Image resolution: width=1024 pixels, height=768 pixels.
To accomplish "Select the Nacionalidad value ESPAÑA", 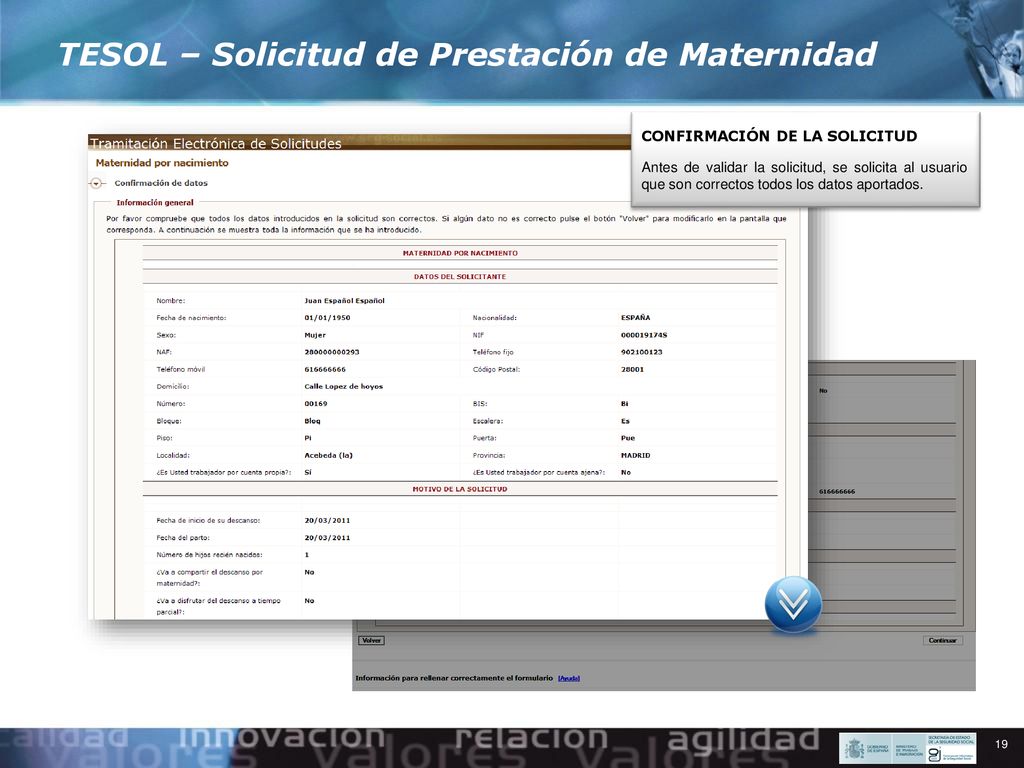I will pos(635,318).
